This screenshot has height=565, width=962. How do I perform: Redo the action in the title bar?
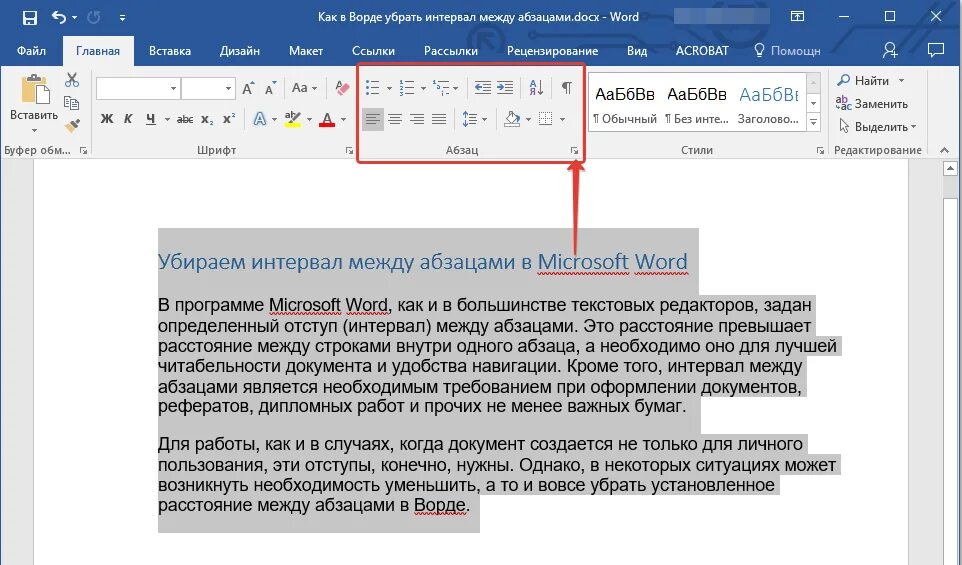(x=93, y=17)
